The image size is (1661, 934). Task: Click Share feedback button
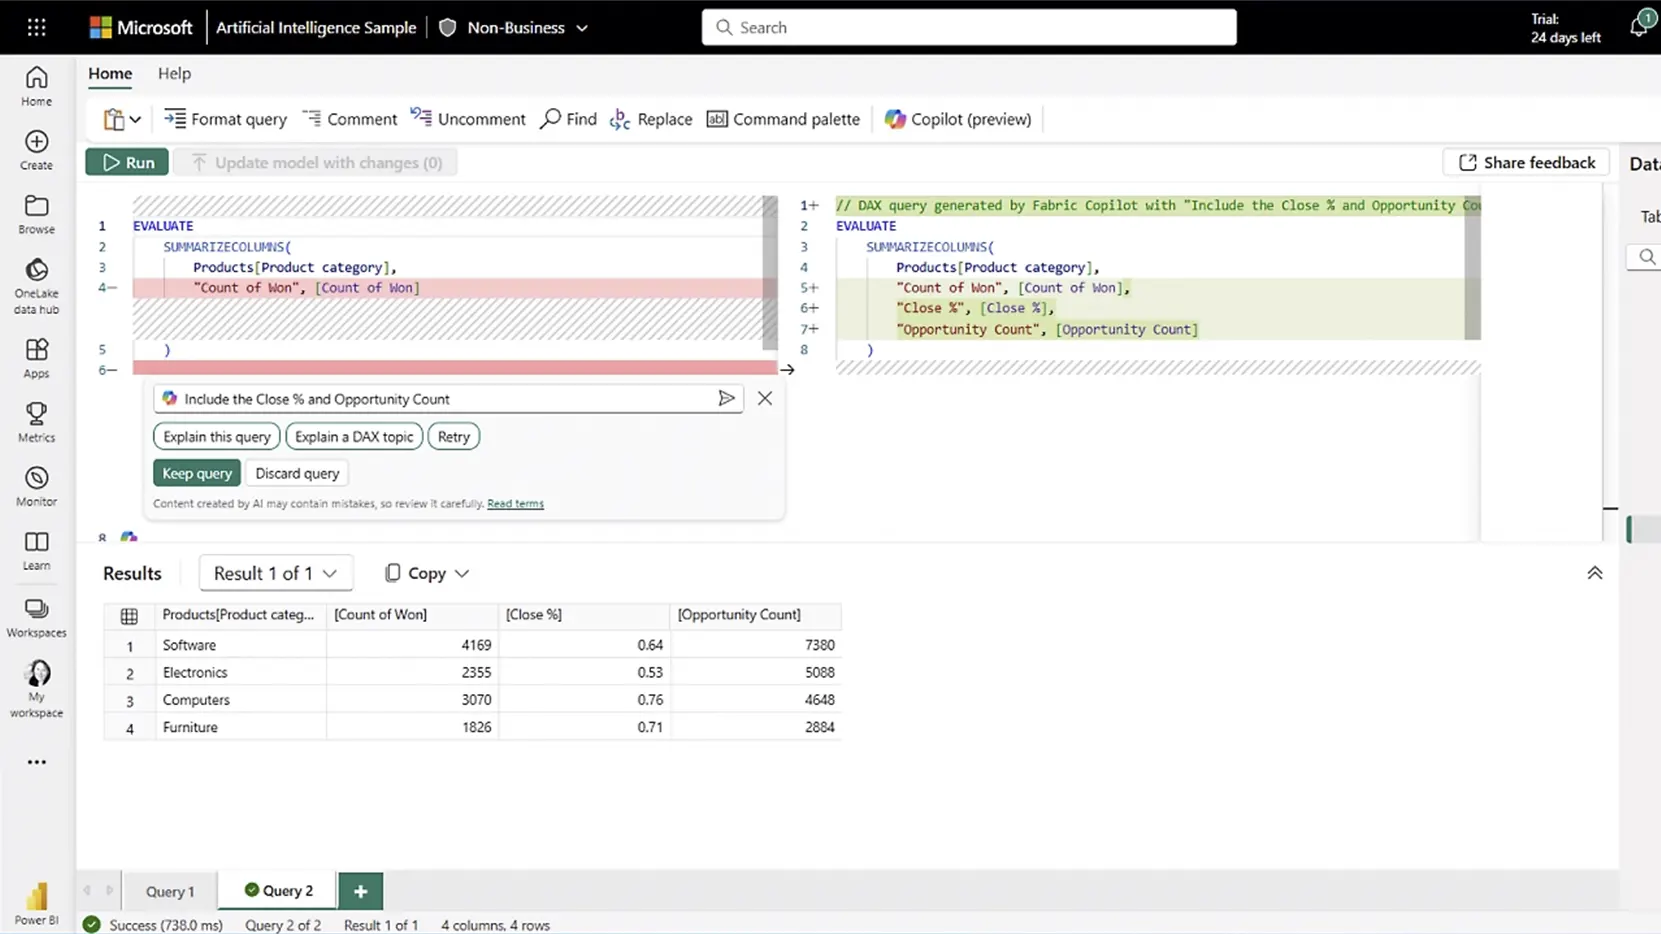tap(1526, 162)
